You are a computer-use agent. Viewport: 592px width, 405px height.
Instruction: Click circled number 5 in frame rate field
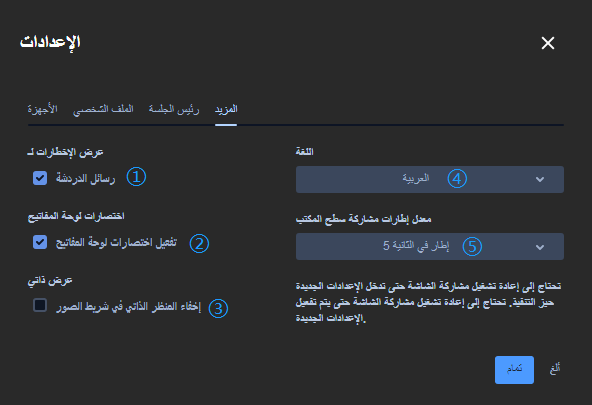pyautogui.click(x=472, y=246)
